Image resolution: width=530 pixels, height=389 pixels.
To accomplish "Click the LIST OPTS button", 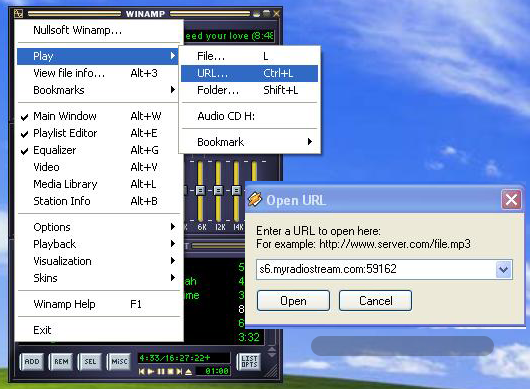I will 249,362.
